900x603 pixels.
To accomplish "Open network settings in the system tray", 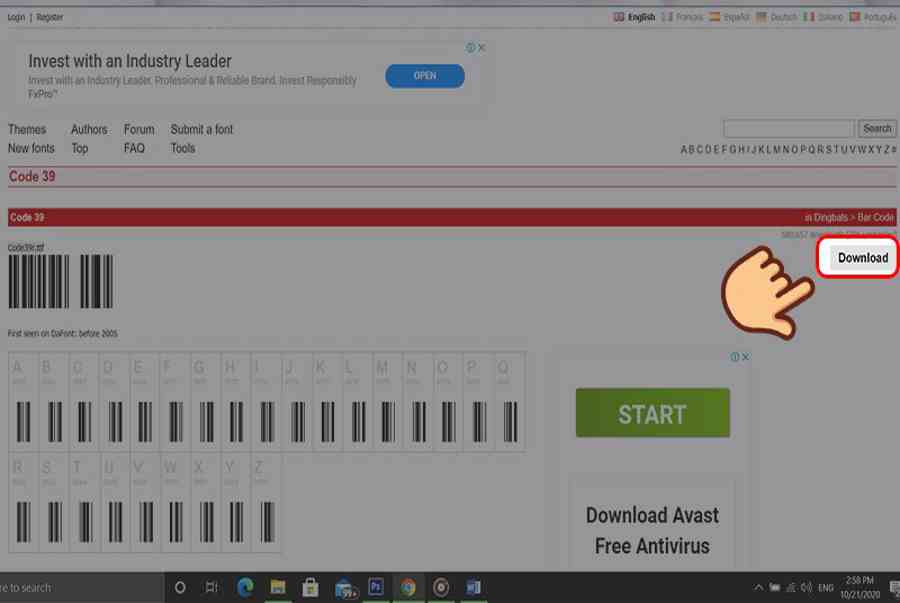I will click(x=790, y=588).
